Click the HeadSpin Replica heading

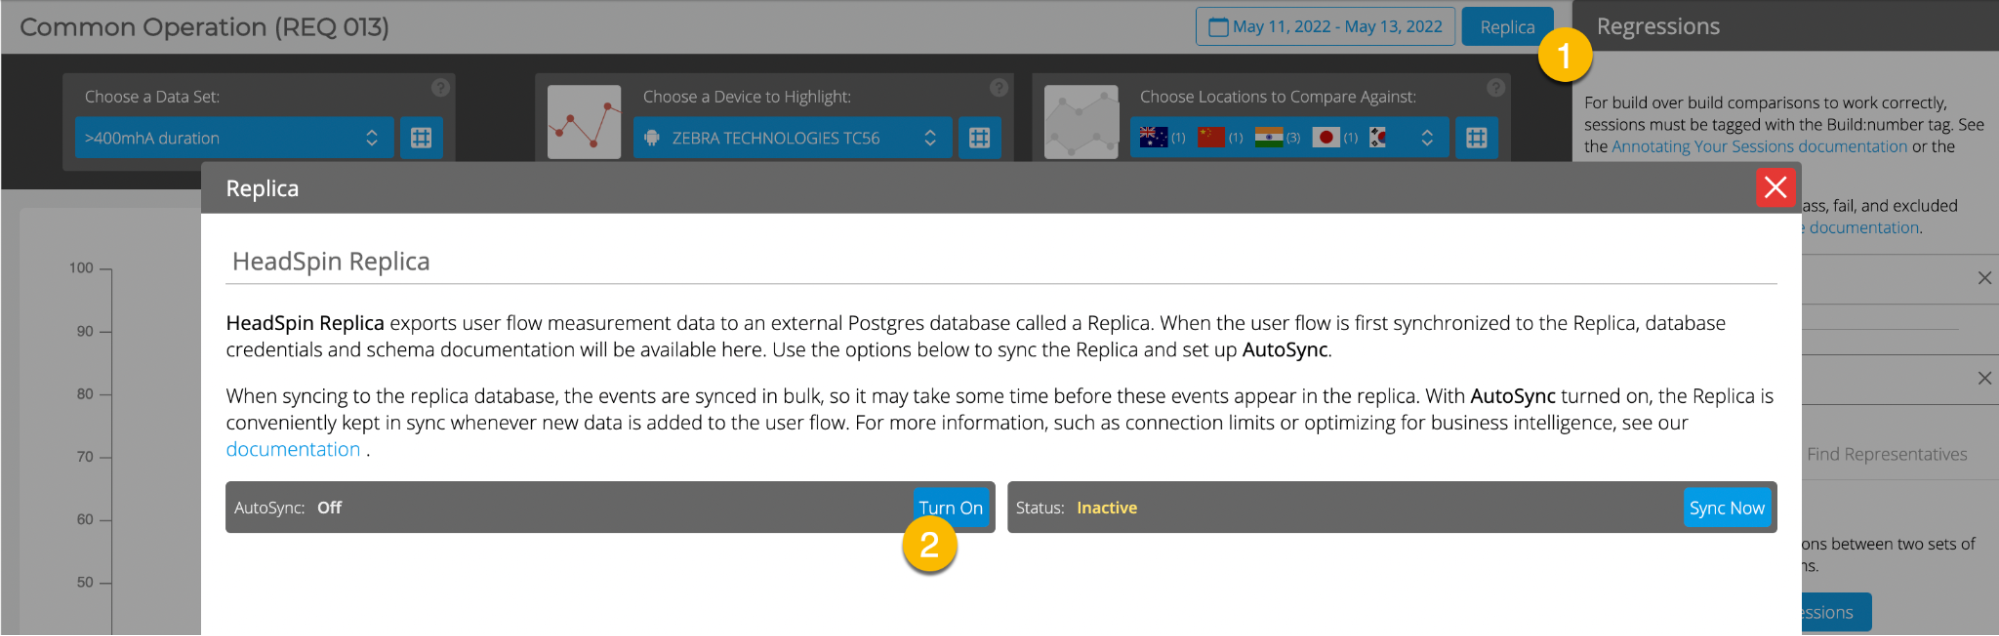click(331, 261)
